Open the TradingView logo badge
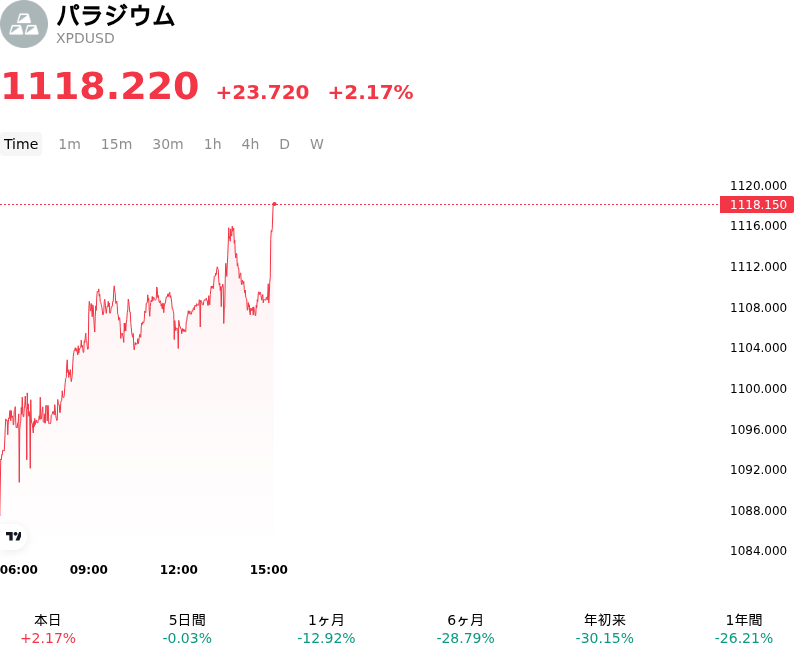The image size is (800, 658). click(13, 536)
